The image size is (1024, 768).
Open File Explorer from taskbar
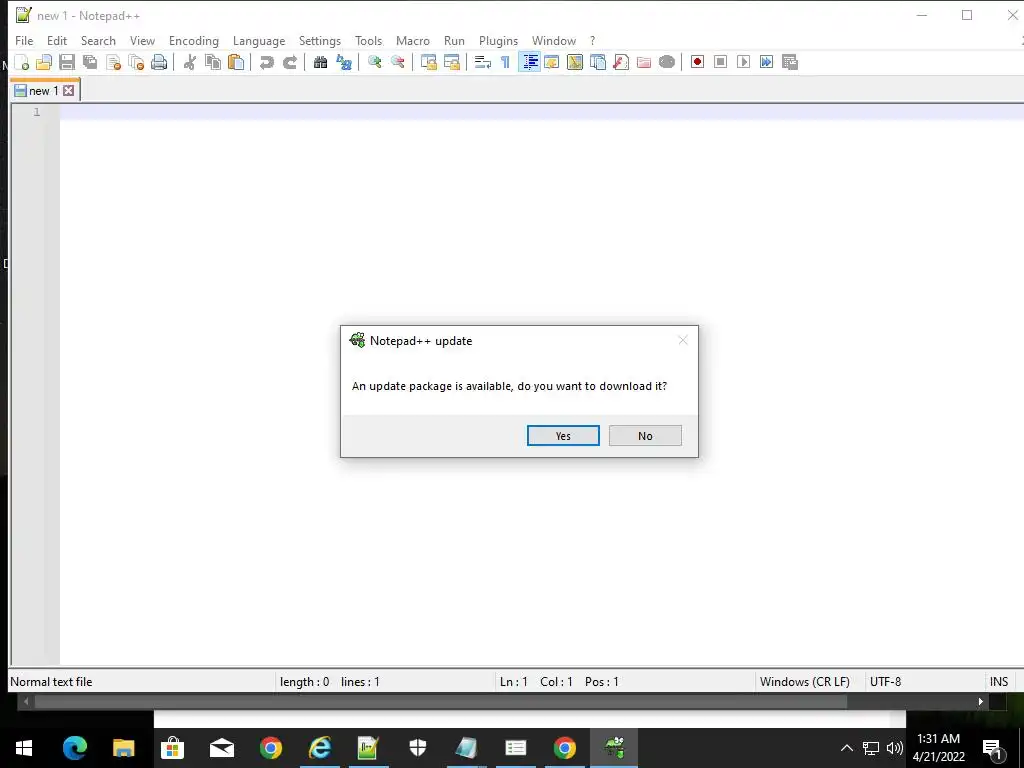pos(123,748)
